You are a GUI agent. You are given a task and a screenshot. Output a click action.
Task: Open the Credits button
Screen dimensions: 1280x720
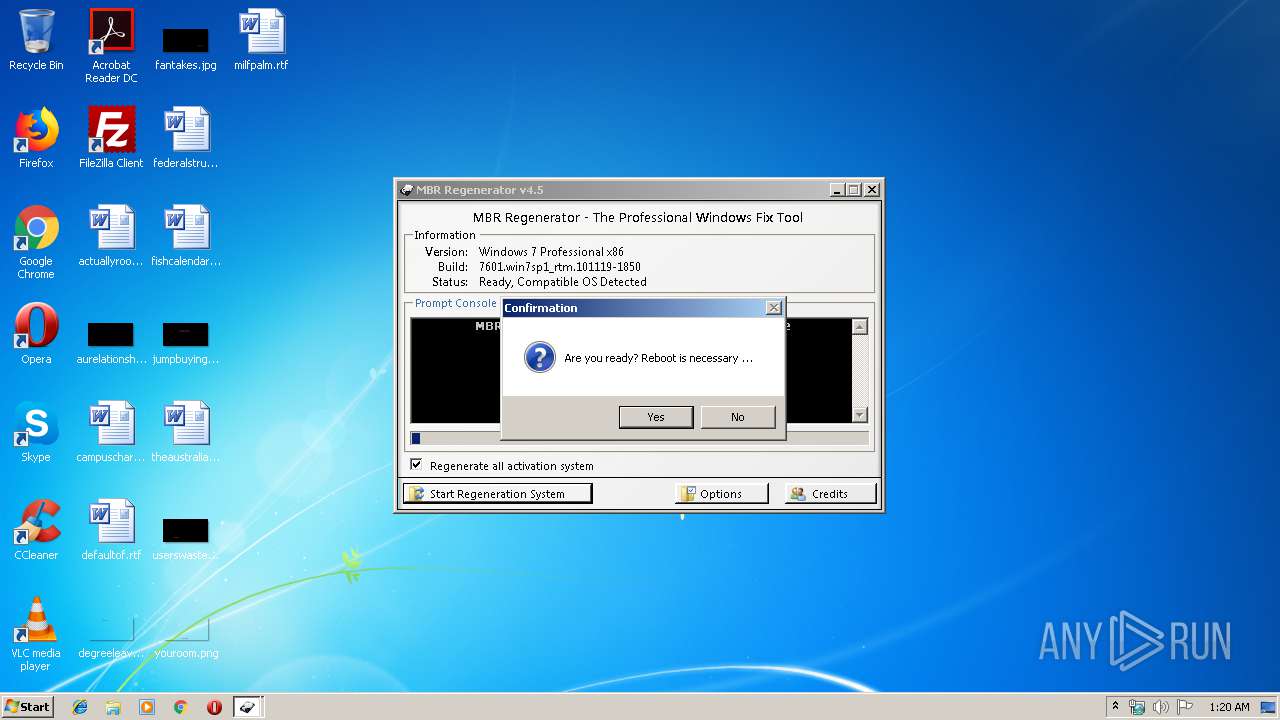pyautogui.click(x=831, y=494)
